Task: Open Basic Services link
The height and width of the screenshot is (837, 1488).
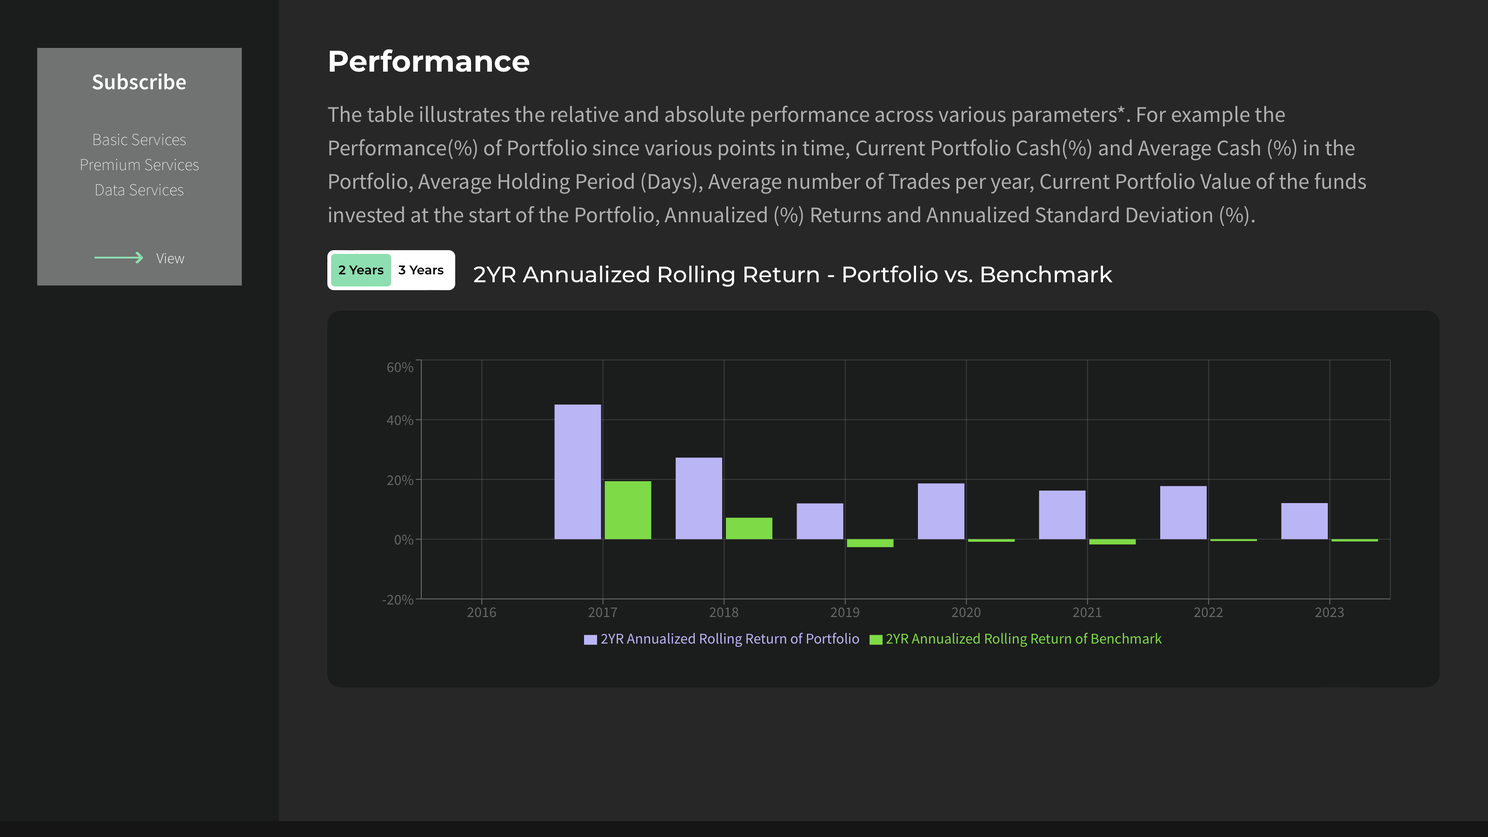Action: tap(139, 140)
